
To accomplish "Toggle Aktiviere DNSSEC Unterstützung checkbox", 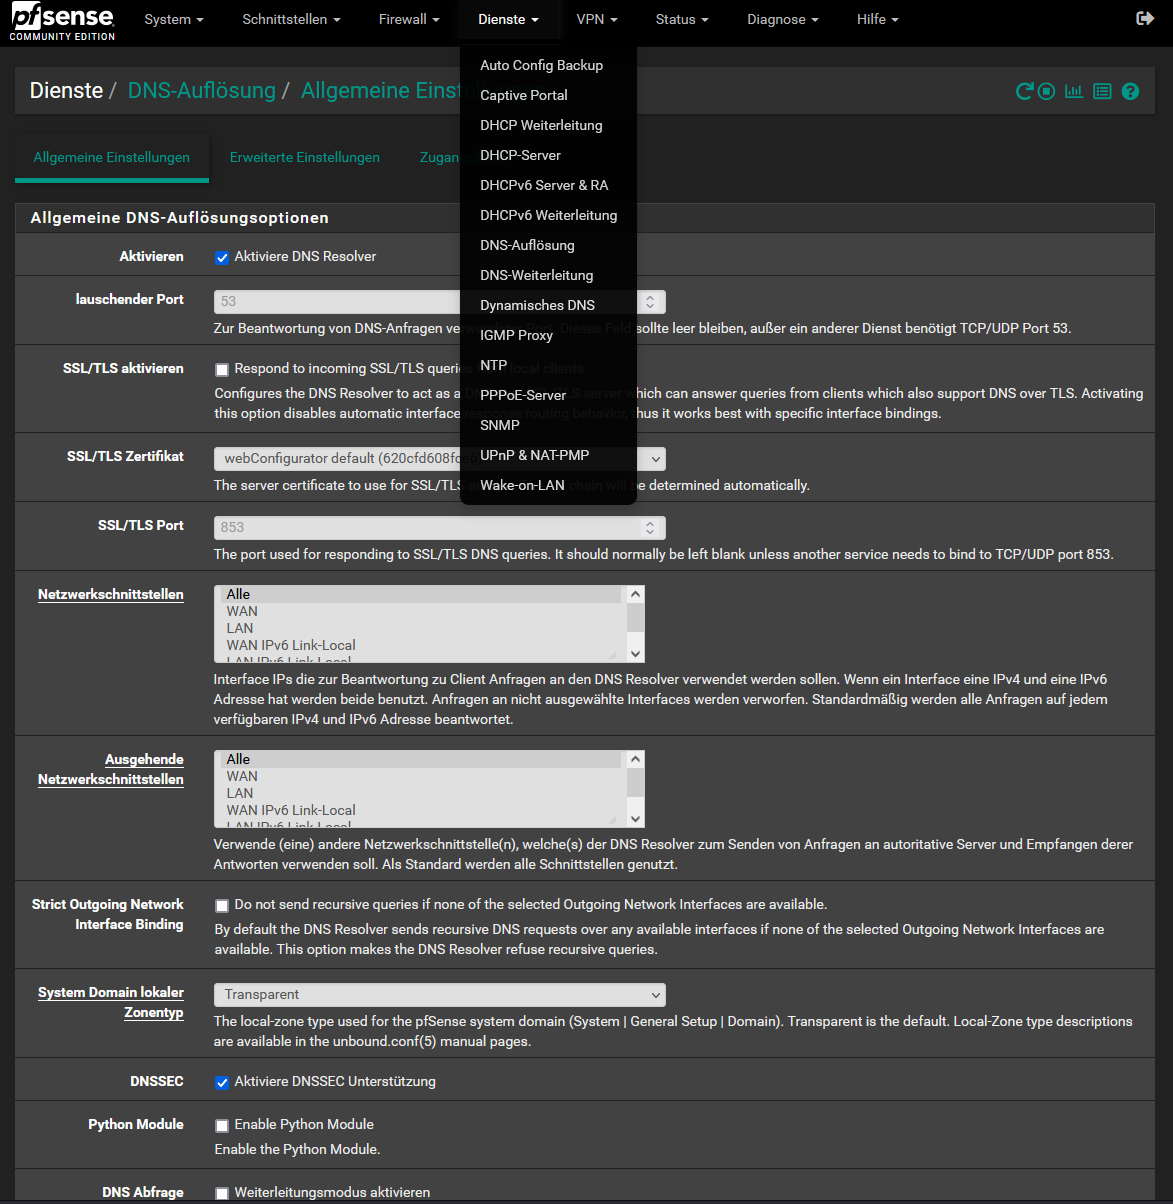I will point(222,1083).
